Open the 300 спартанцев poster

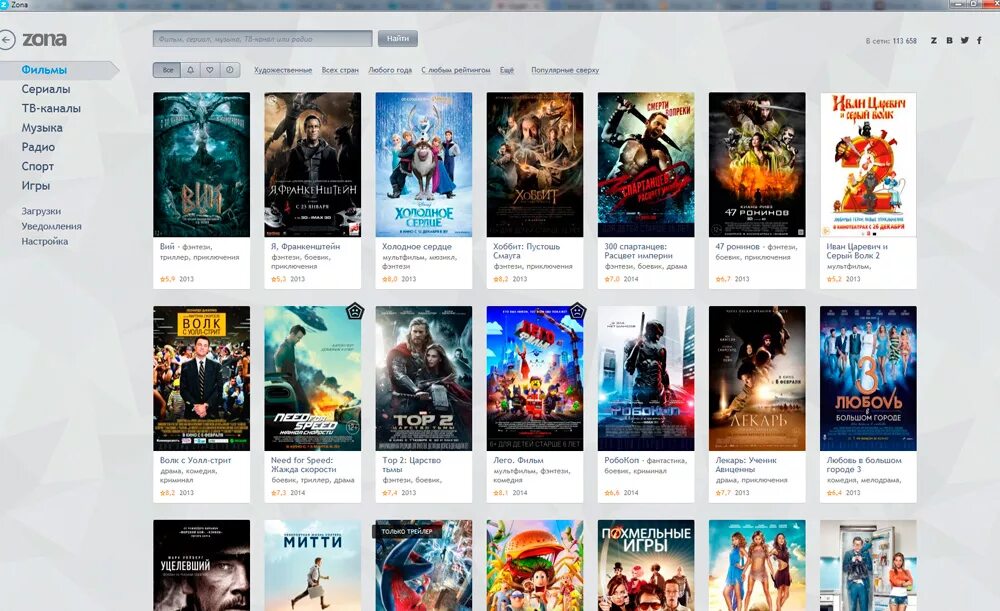tap(646, 165)
